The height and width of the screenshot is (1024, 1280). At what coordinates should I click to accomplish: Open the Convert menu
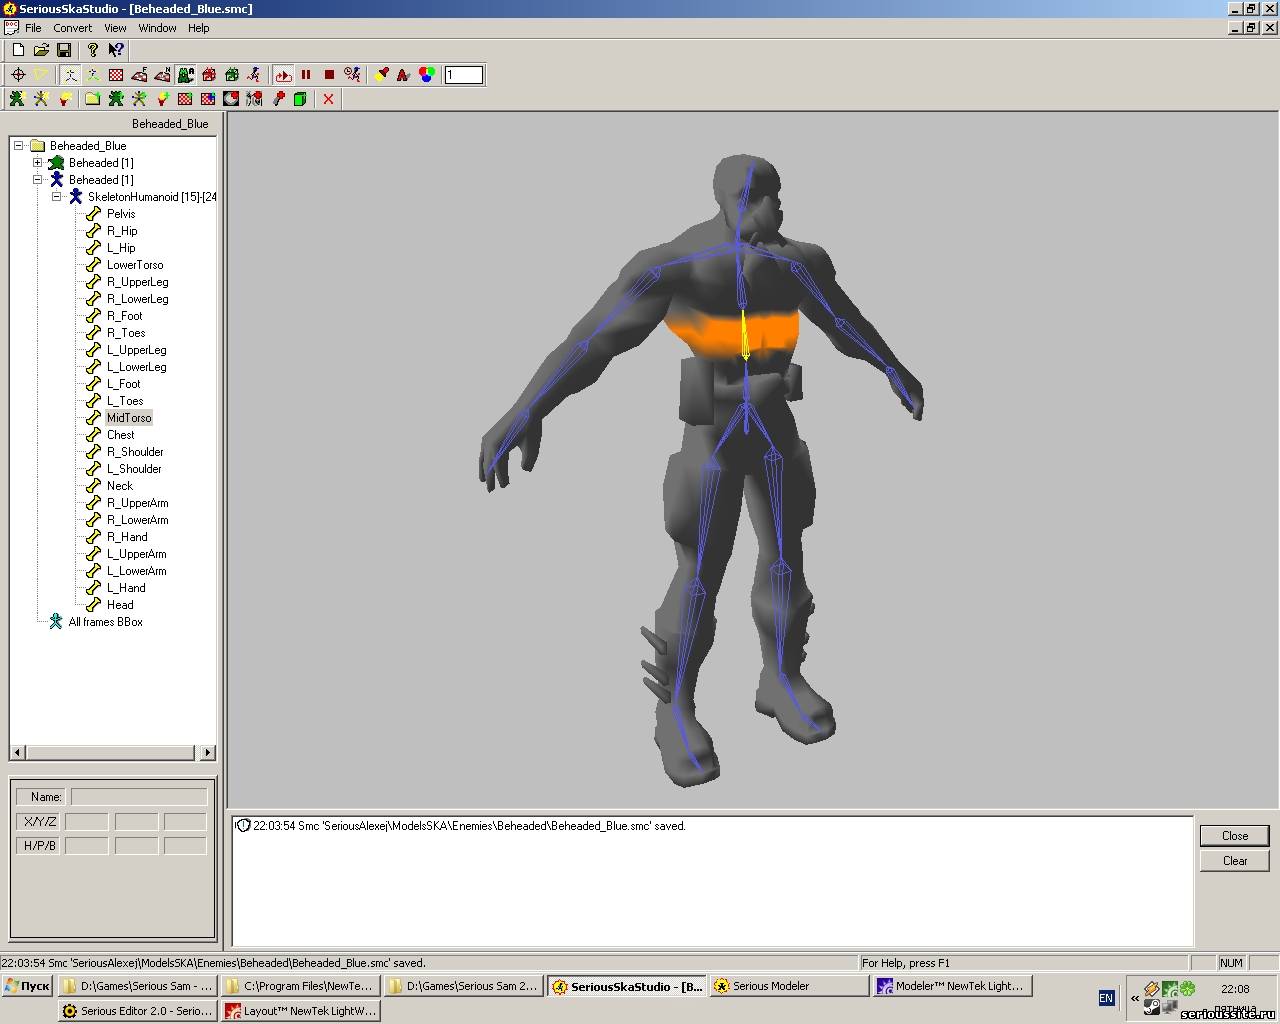pyautogui.click(x=73, y=28)
